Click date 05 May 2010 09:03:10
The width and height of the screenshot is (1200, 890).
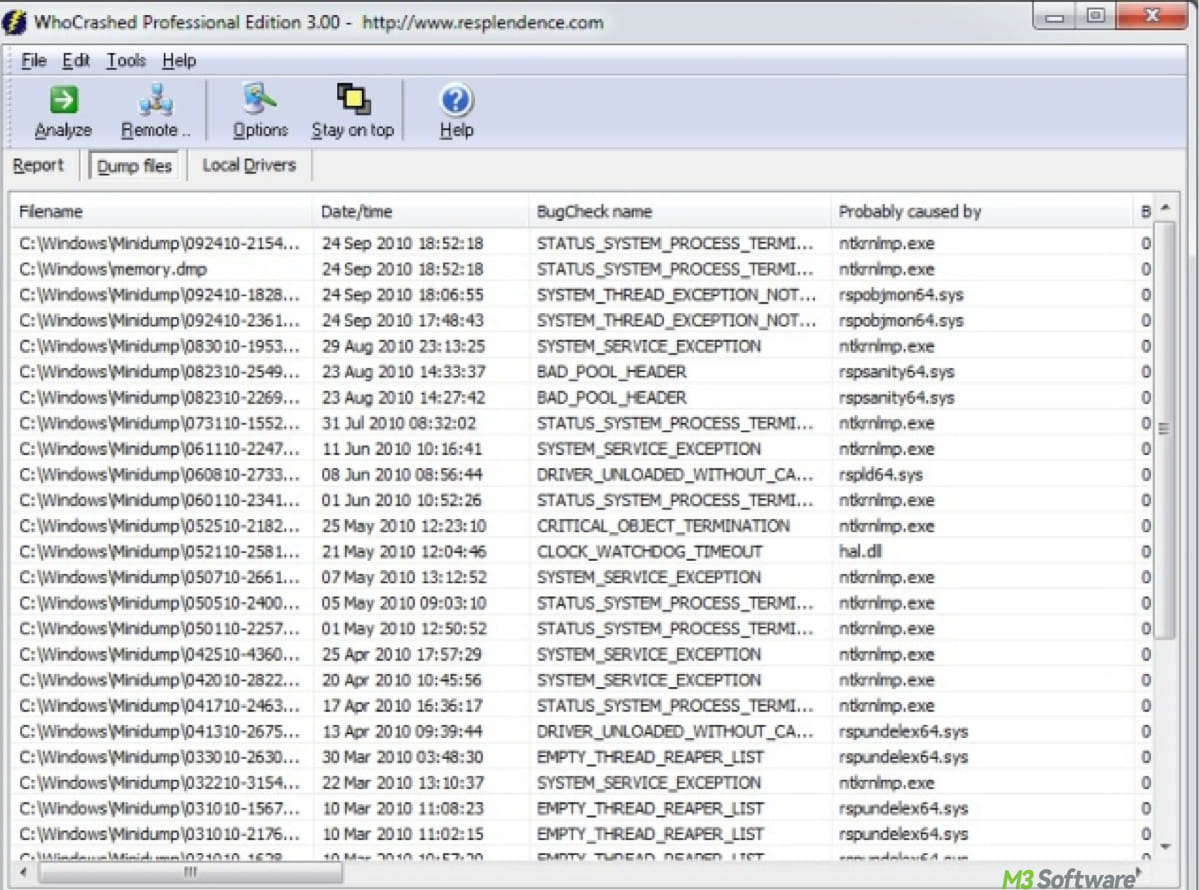click(x=403, y=603)
